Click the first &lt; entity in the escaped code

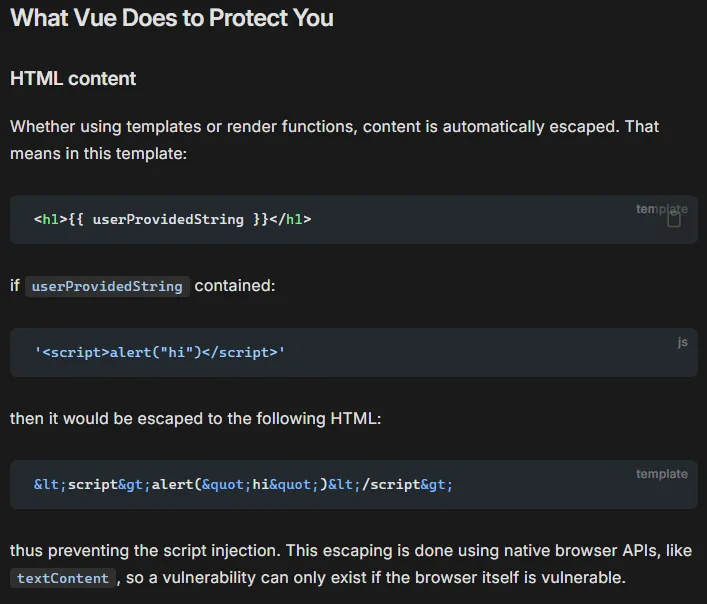(50, 485)
